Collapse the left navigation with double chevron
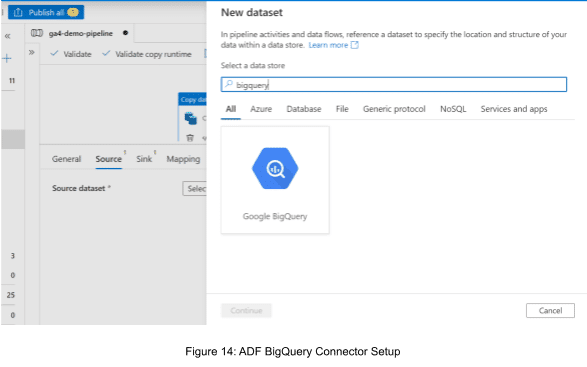The width and height of the screenshot is (587, 367). point(7,36)
